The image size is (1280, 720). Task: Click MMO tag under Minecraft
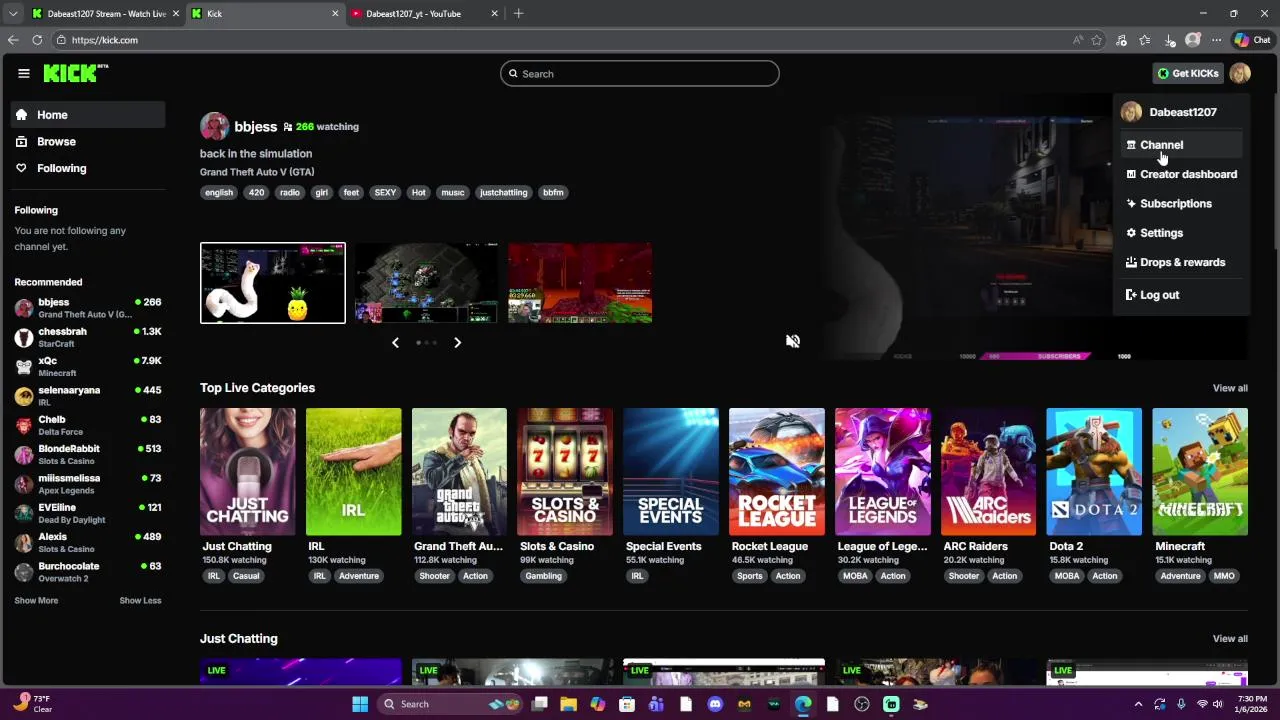(1224, 576)
